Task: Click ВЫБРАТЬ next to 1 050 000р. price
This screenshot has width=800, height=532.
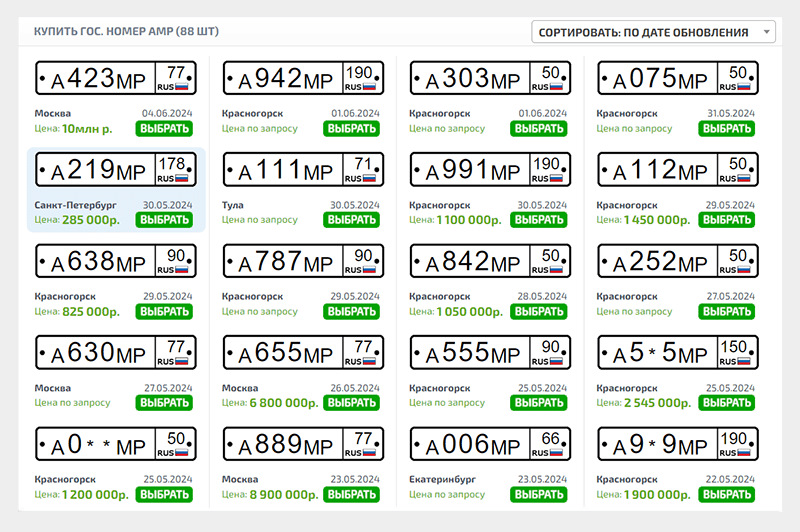Action: 538,312
